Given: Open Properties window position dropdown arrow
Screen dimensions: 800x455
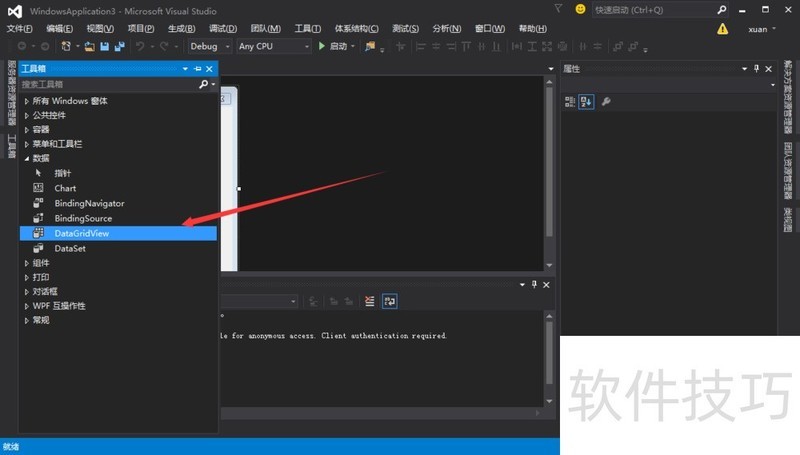Looking at the screenshot, I should pyautogui.click(x=744, y=69).
